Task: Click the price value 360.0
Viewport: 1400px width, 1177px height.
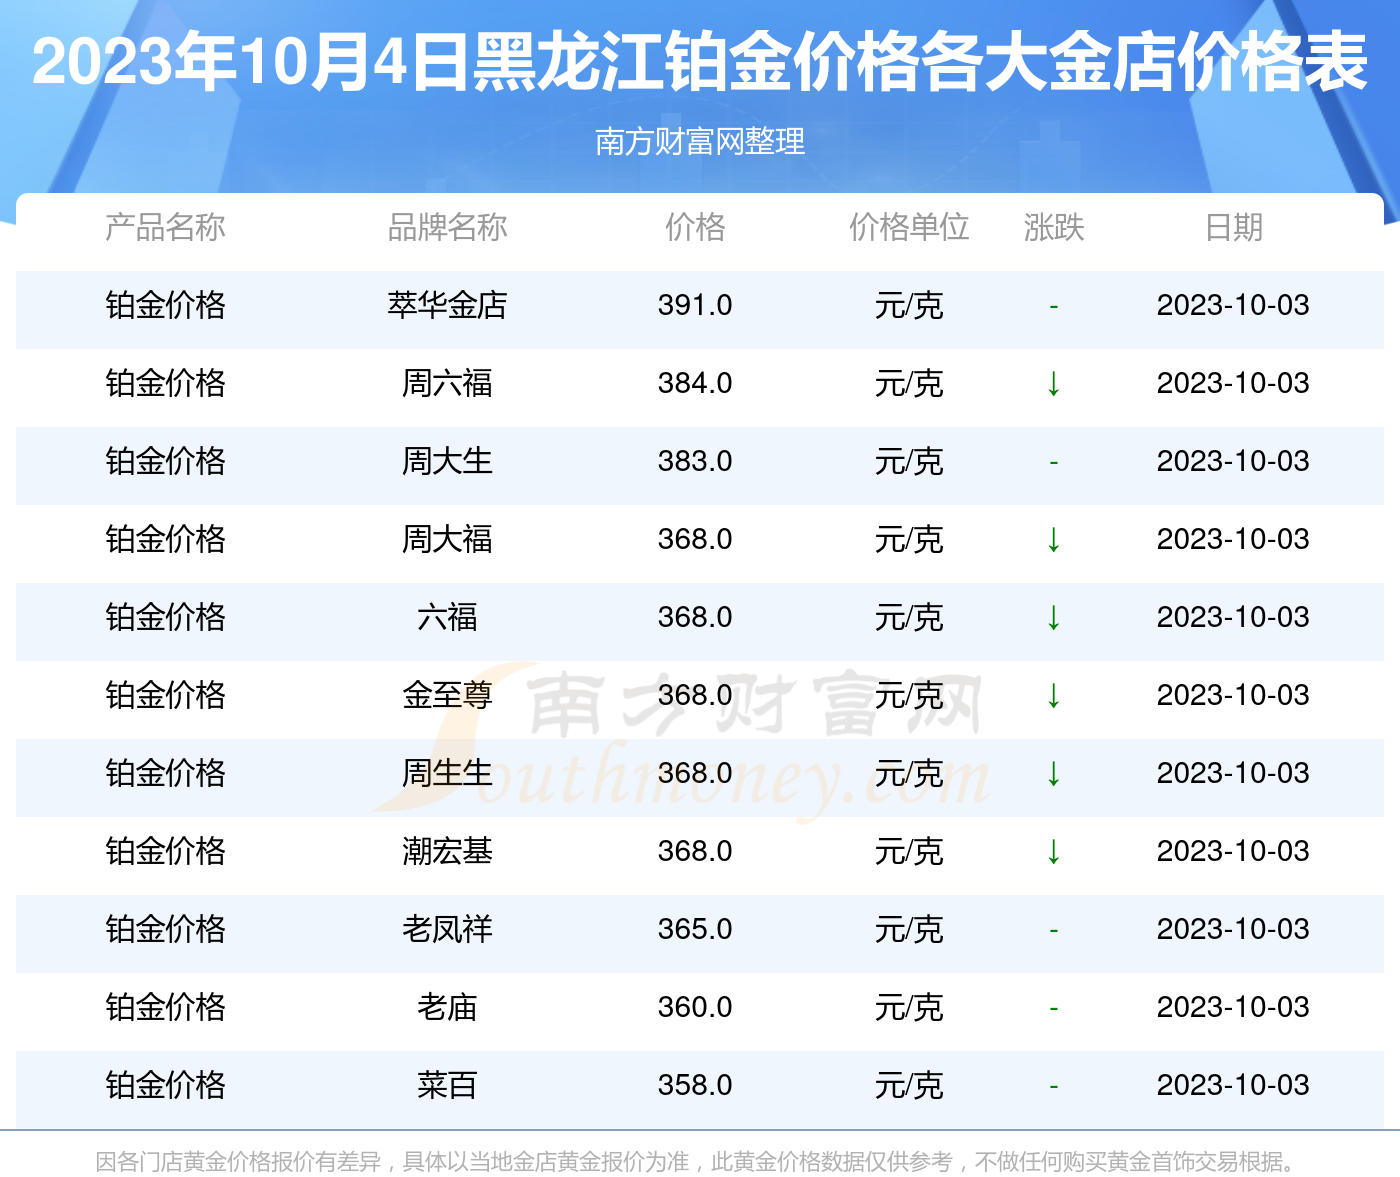Action: pos(695,1007)
